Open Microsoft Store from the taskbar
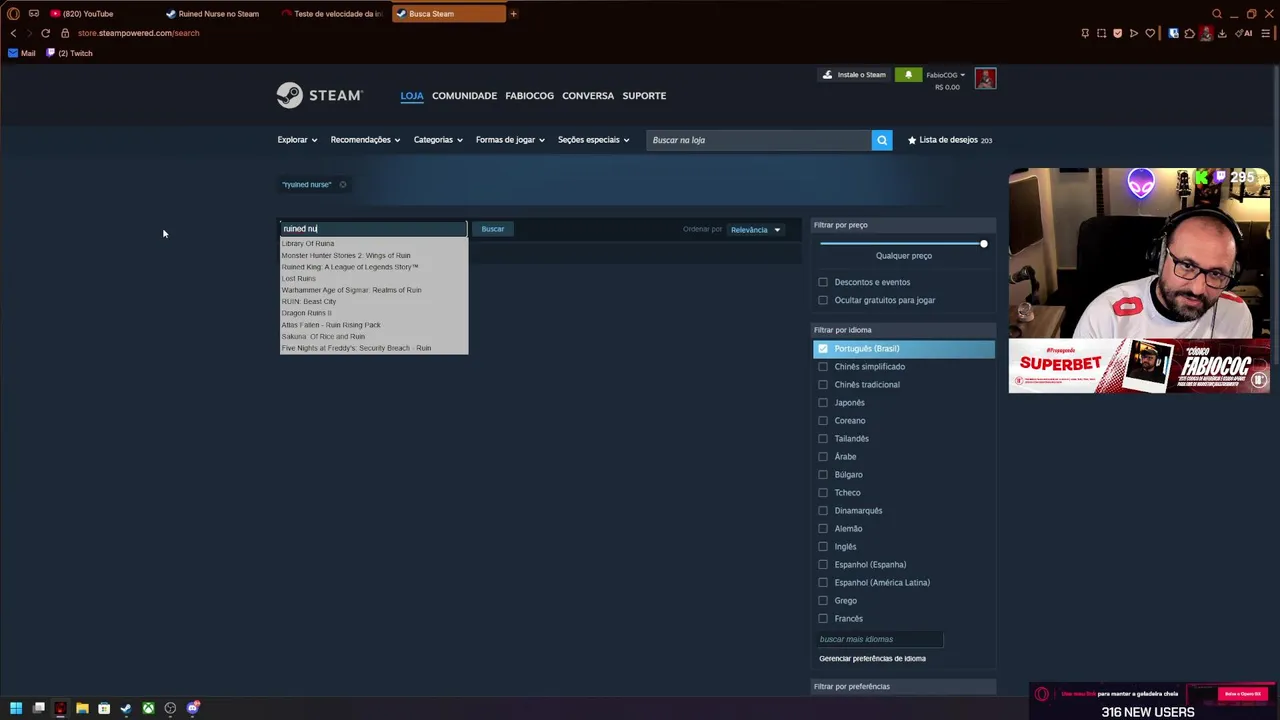The image size is (1280, 720). pyautogui.click(x=104, y=708)
